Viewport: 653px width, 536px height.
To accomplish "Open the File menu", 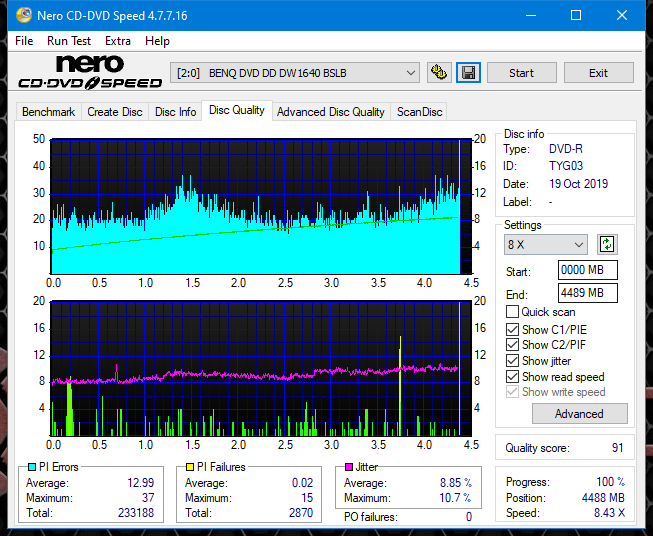I will coord(24,41).
